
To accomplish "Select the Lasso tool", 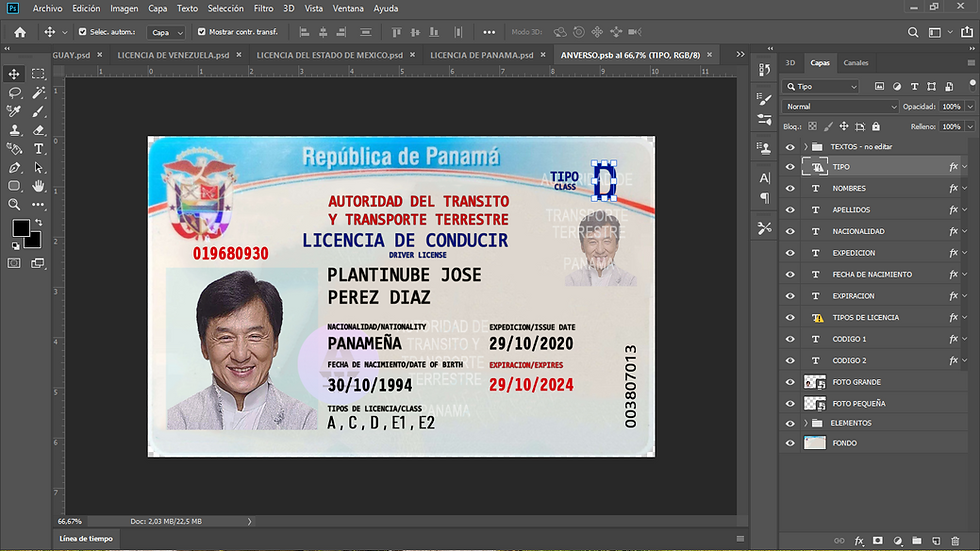I will (14, 92).
